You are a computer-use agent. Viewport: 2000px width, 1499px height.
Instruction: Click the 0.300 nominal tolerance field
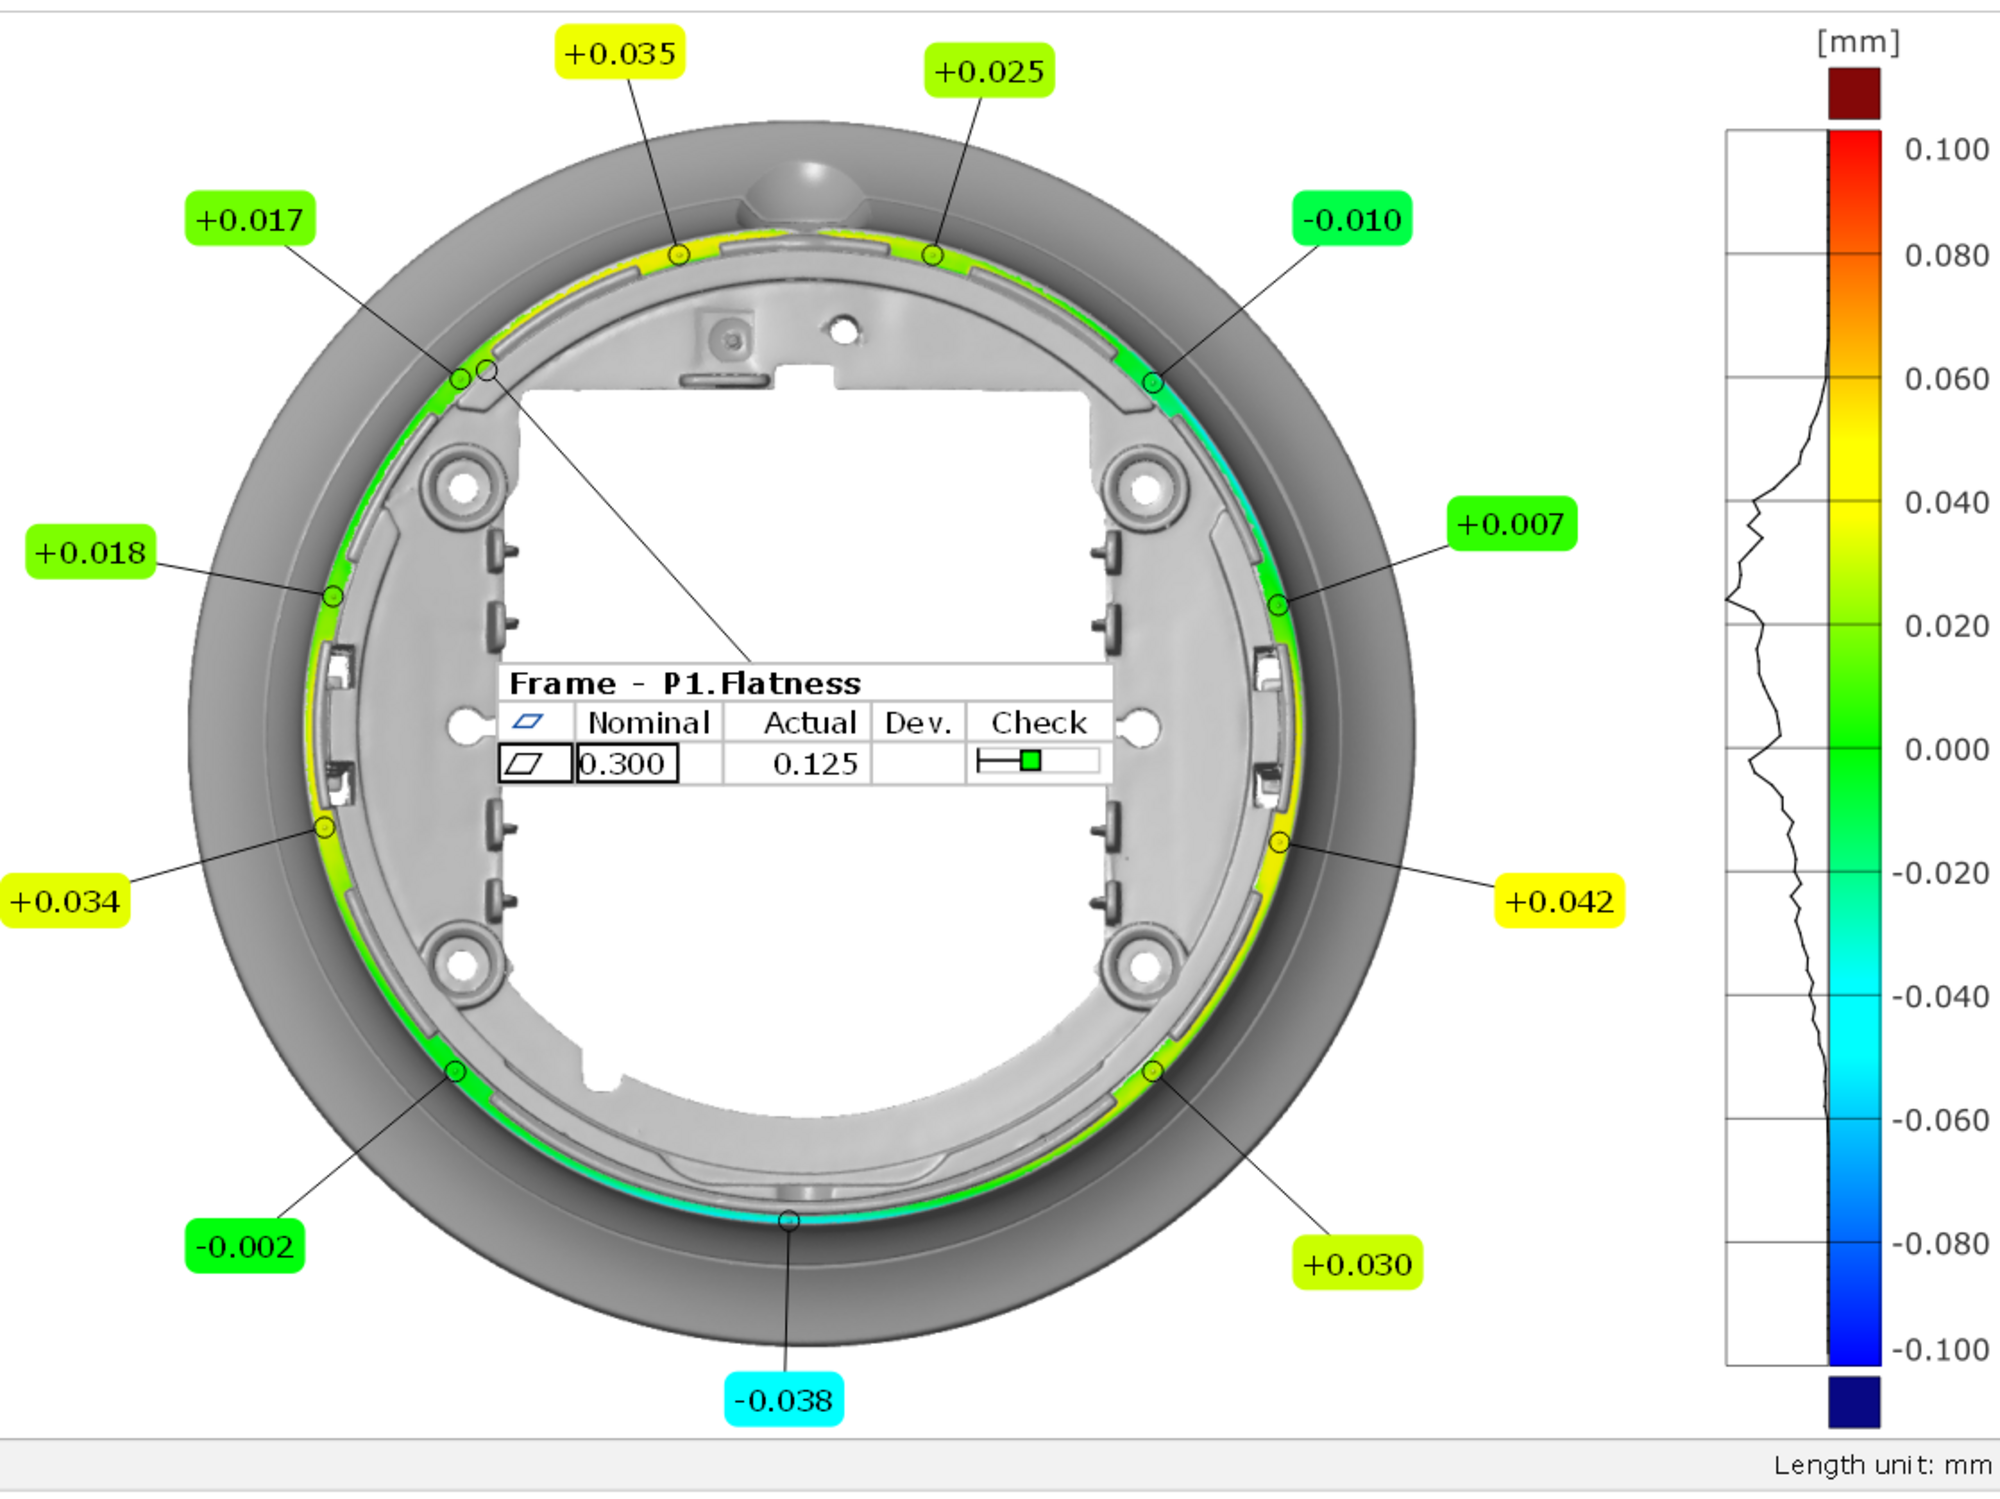627,764
